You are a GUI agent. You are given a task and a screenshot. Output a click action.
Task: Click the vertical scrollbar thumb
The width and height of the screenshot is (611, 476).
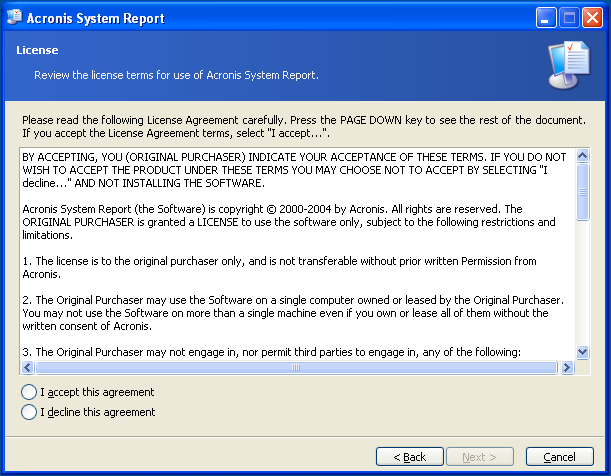pyautogui.click(x=583, y=192)
